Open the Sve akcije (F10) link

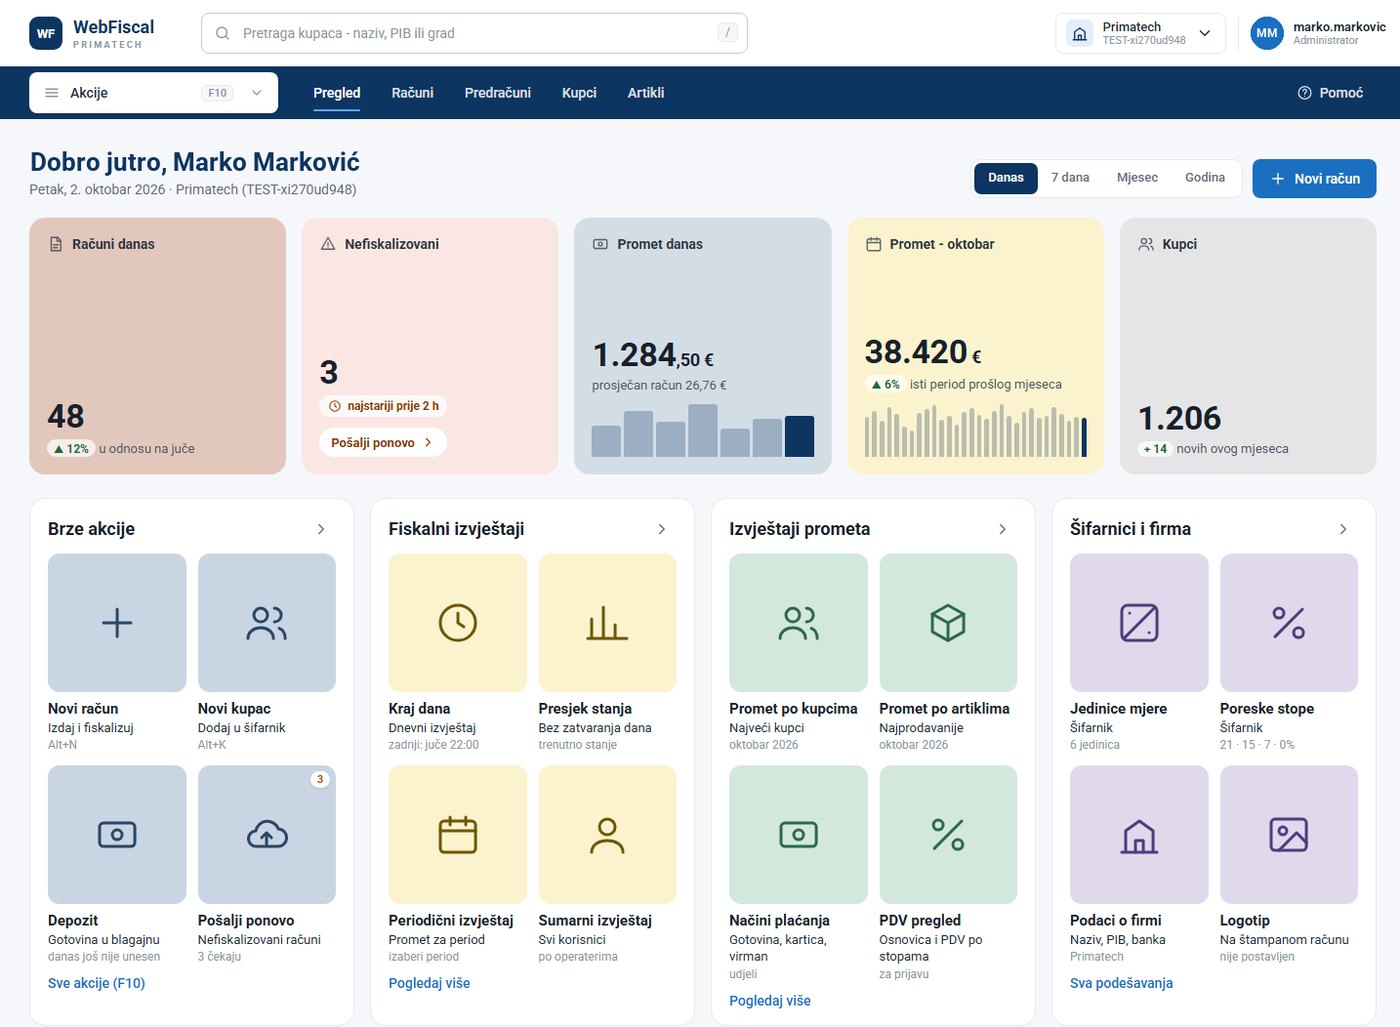point(97,983)
